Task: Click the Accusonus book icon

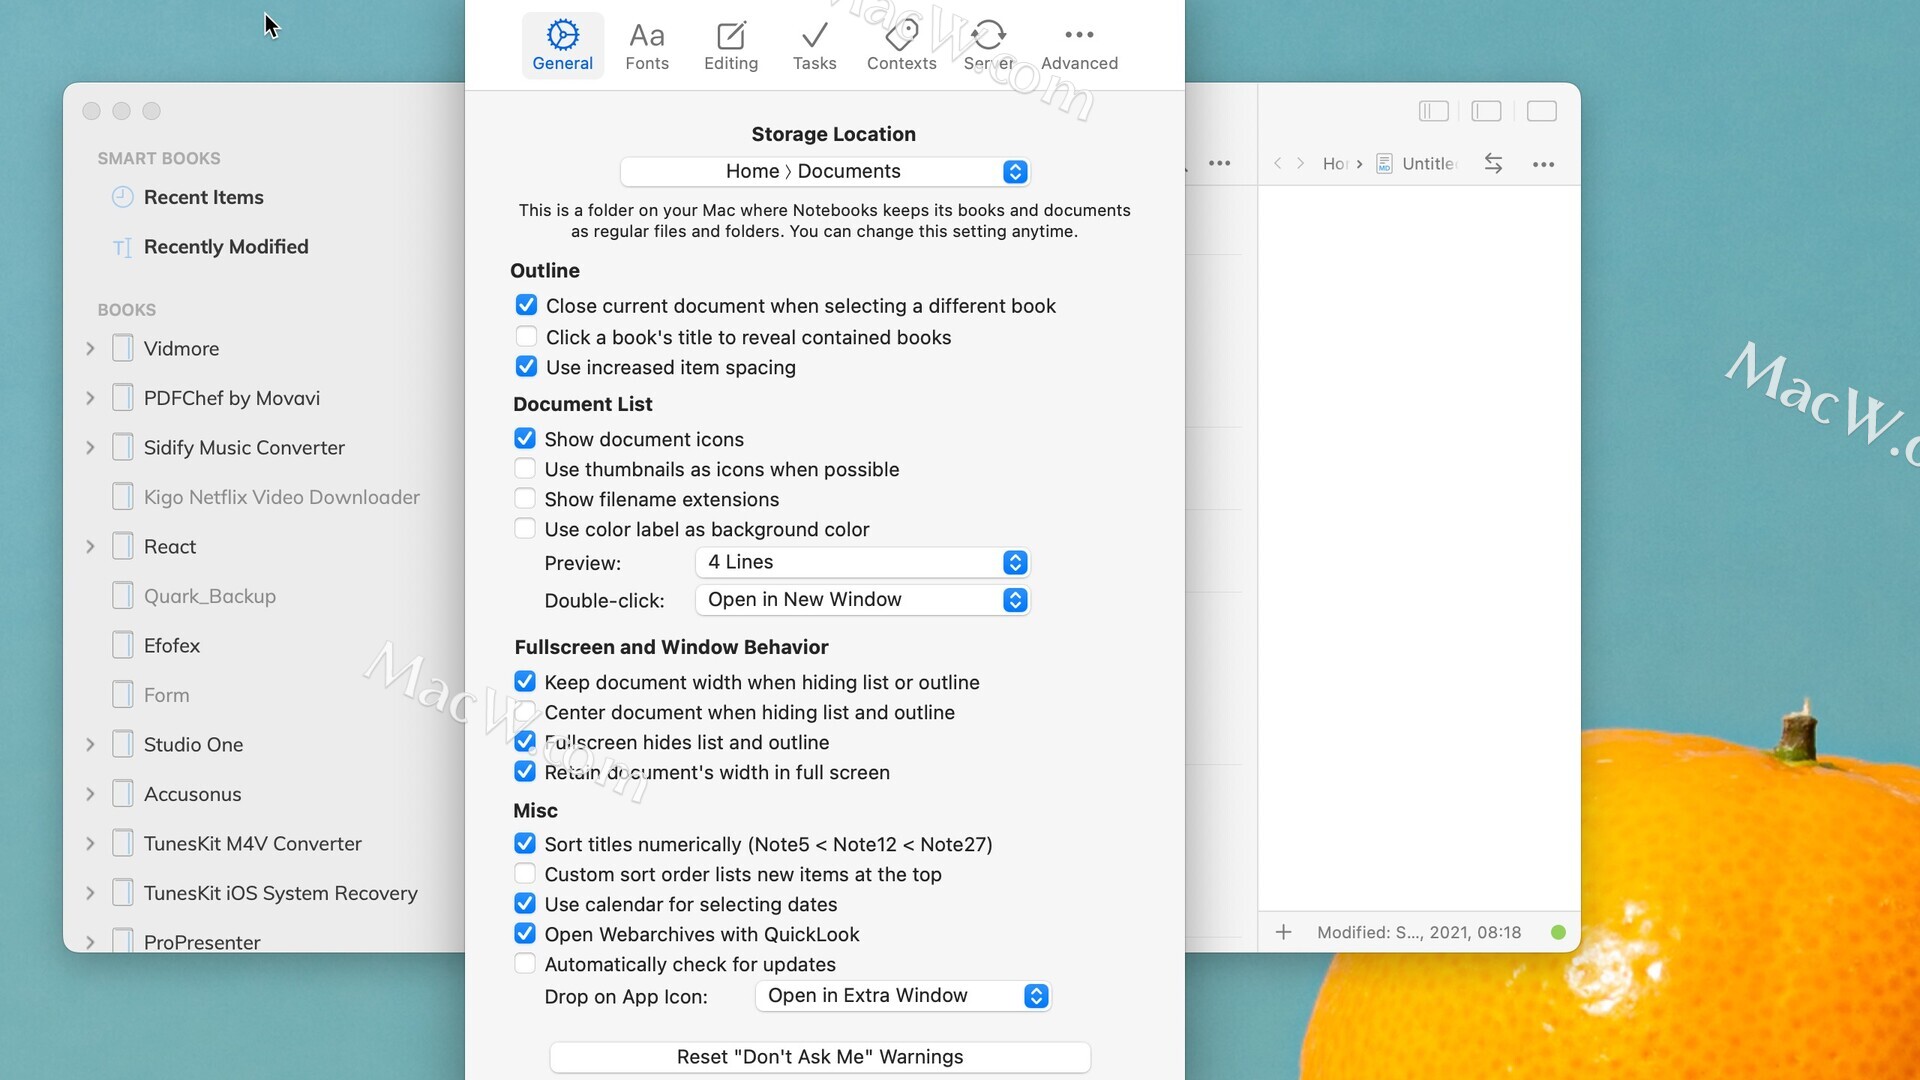Action: 122,793
